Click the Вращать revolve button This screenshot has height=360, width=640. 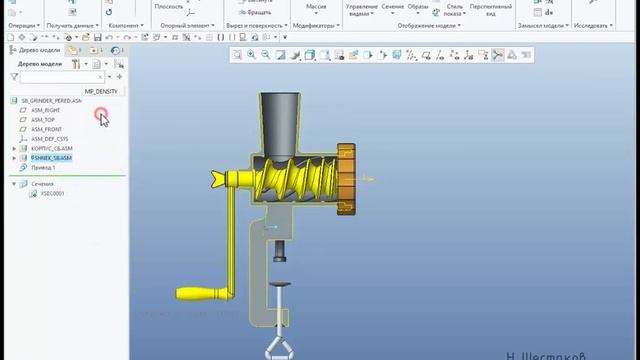tap(255, 13)
